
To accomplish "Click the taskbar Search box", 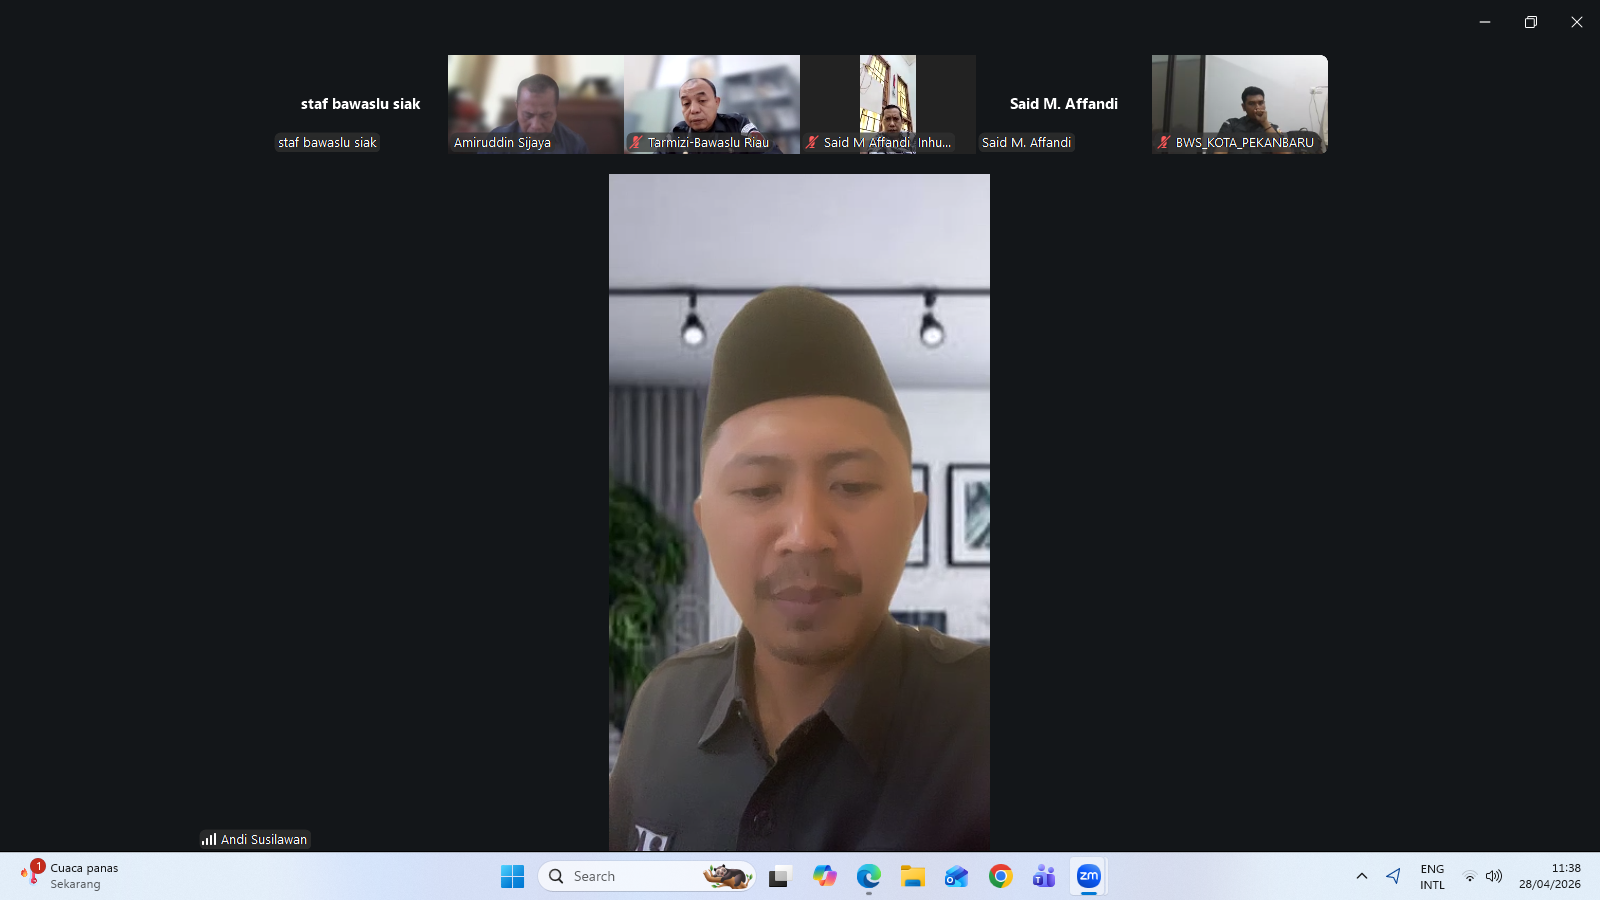I will [630, 877].
